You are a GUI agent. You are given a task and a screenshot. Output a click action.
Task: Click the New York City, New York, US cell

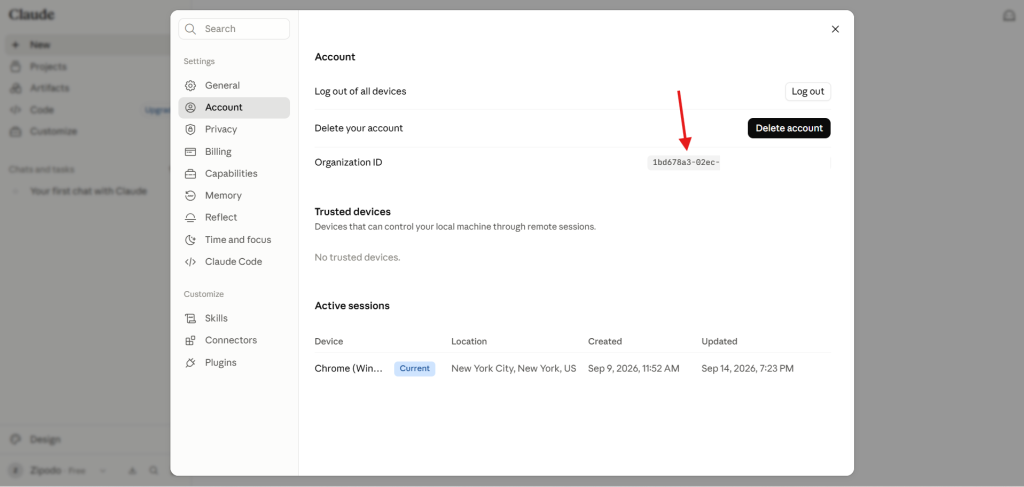pyautogui.click(x=513, y=369)
